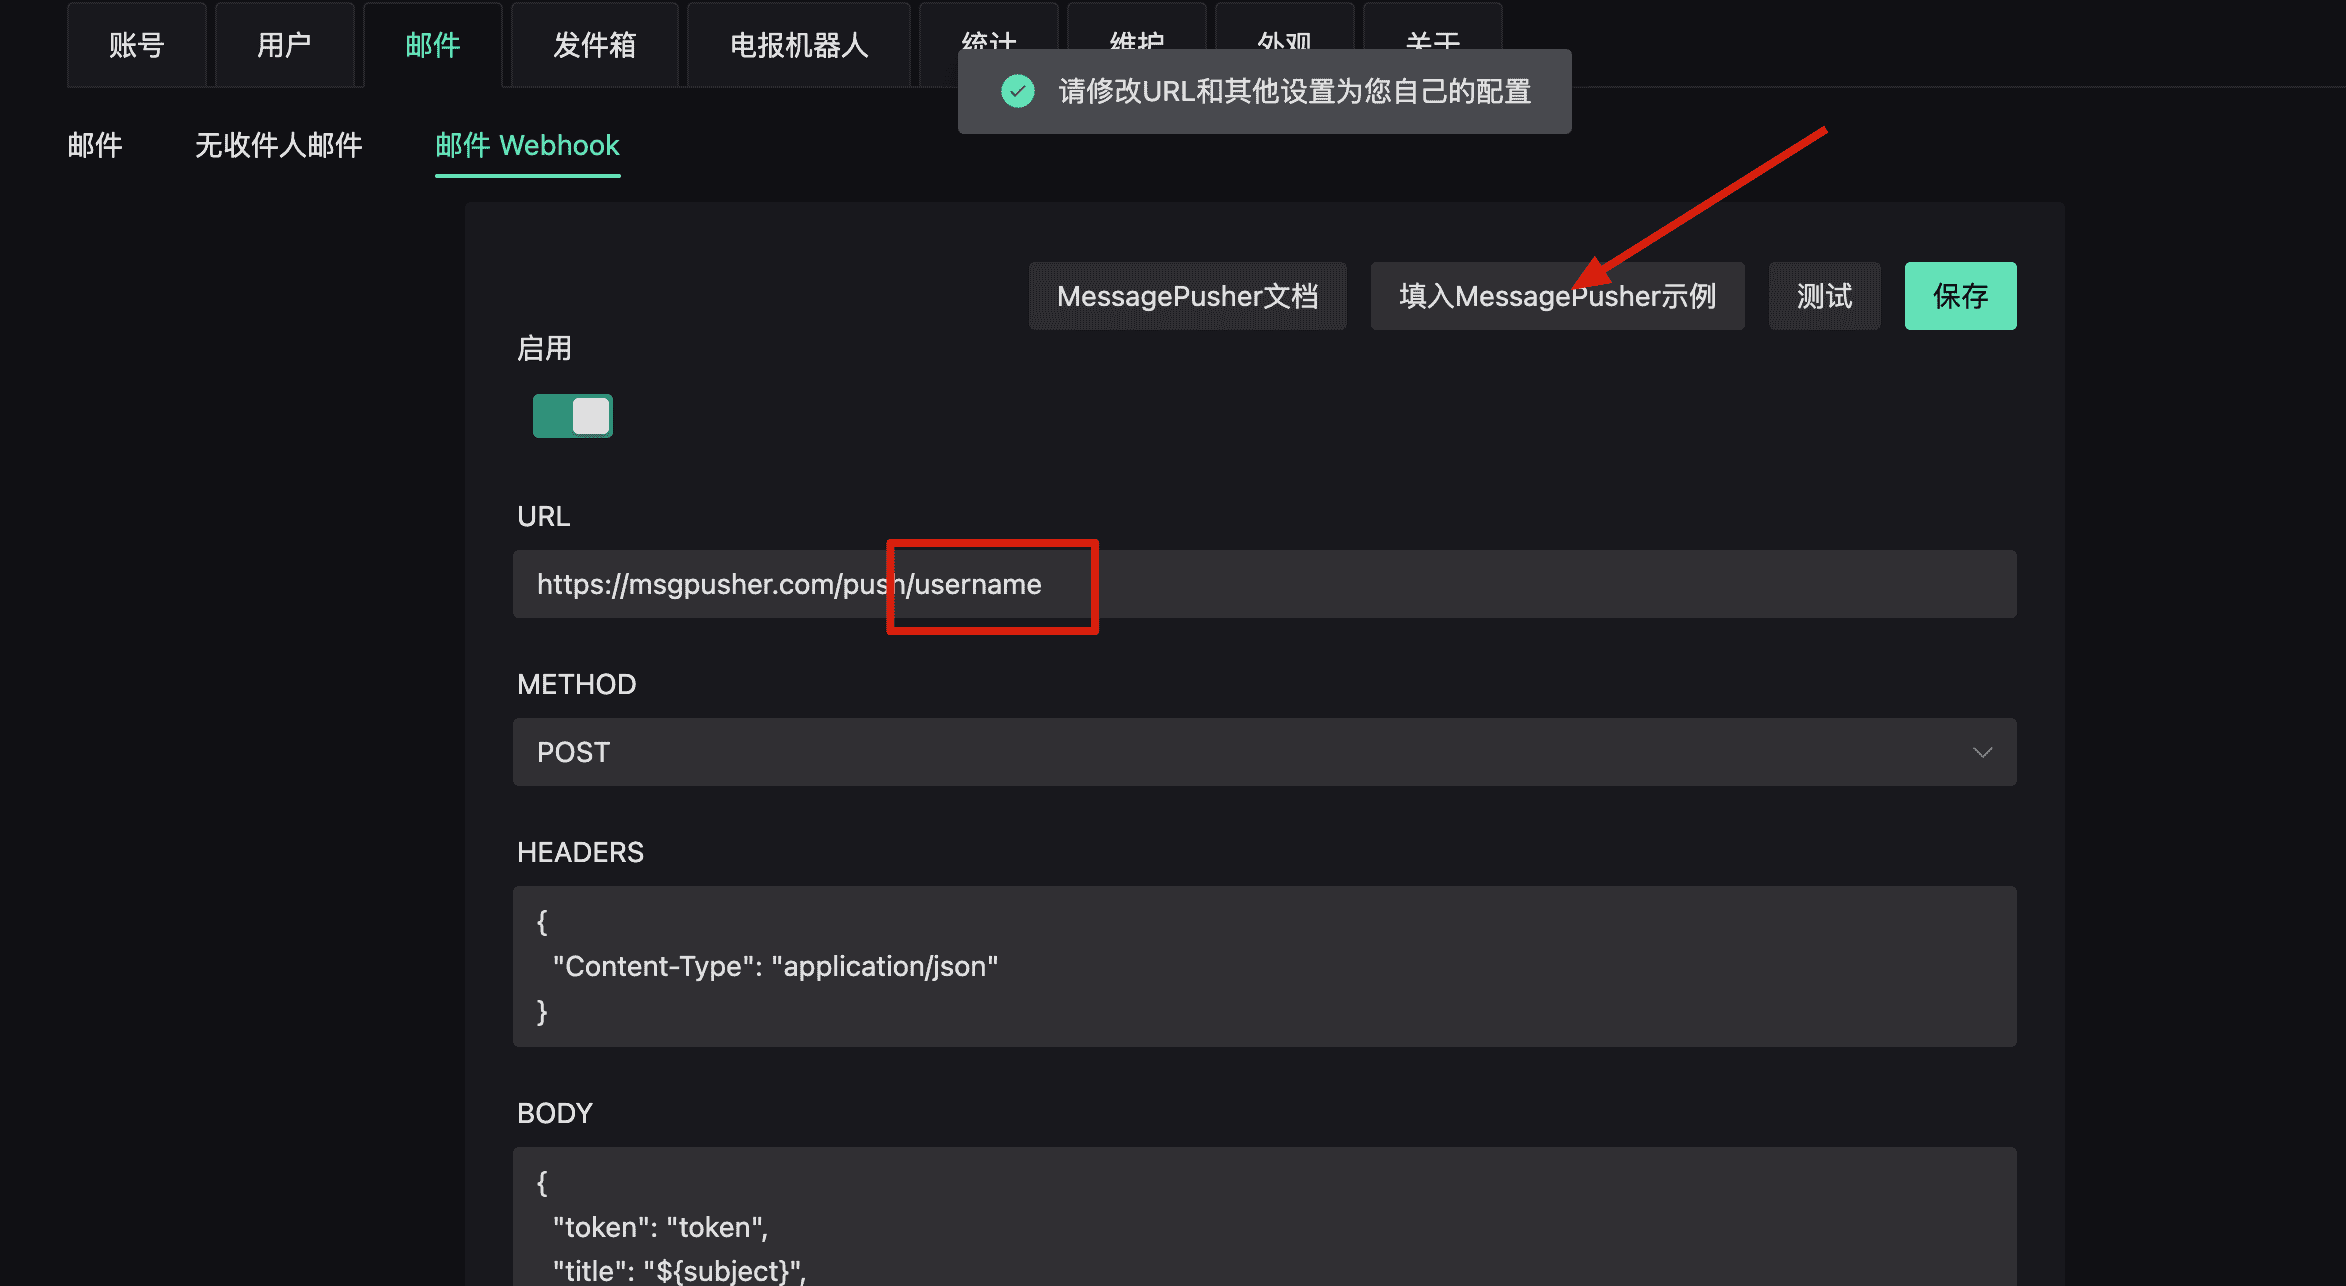Switch to the 账号 tab

[x=136, y=44]
